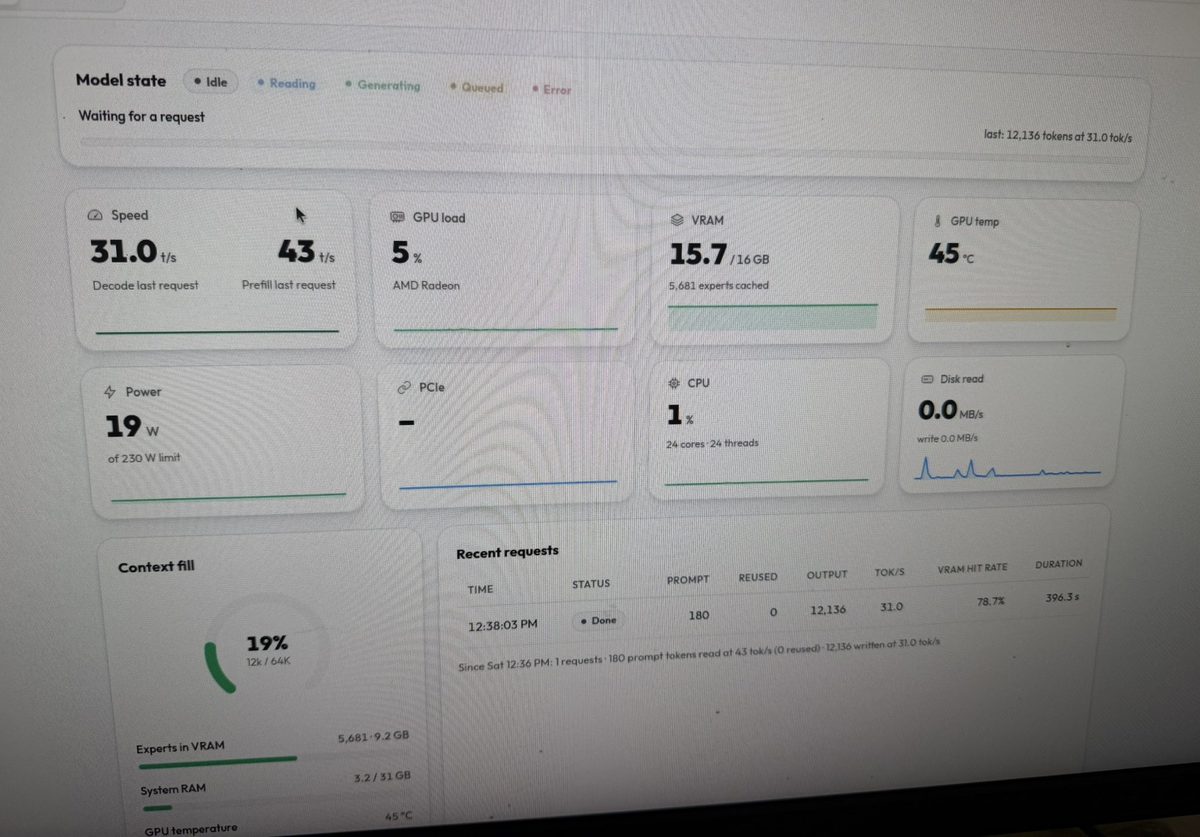The height and width of the screenshot is (837, 1200).
Task: Click the Power lightning bolt icon
Action: [110, 392]
